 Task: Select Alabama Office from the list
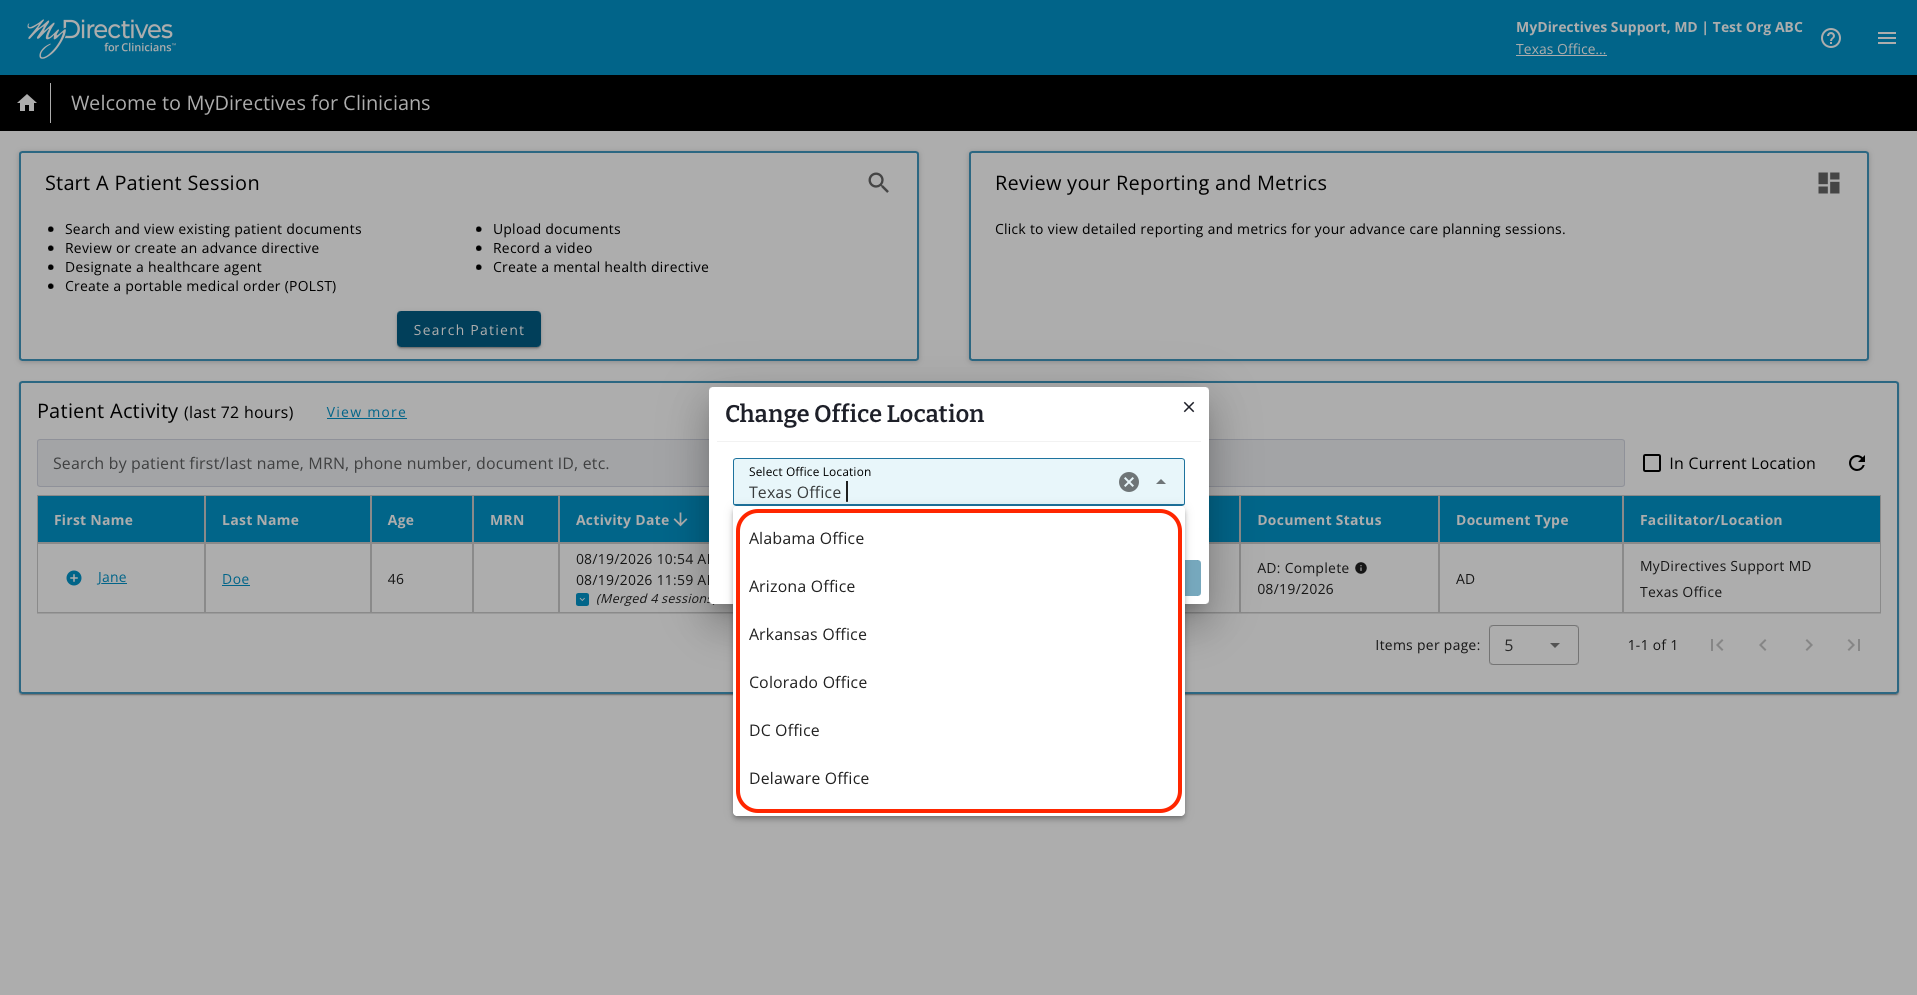958,538
